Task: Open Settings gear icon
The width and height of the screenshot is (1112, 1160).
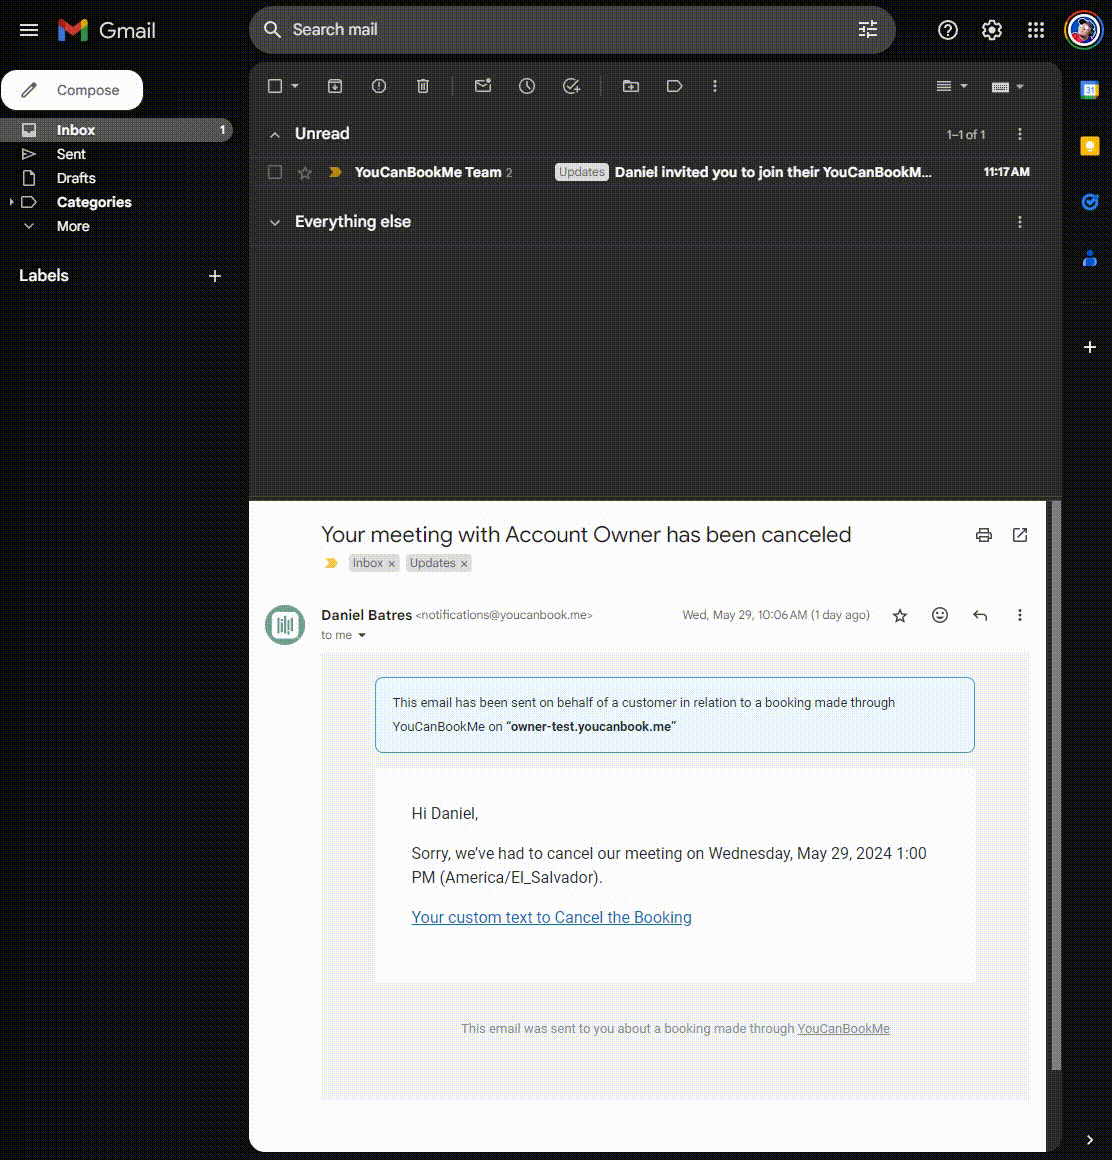Action: (991, 30)
